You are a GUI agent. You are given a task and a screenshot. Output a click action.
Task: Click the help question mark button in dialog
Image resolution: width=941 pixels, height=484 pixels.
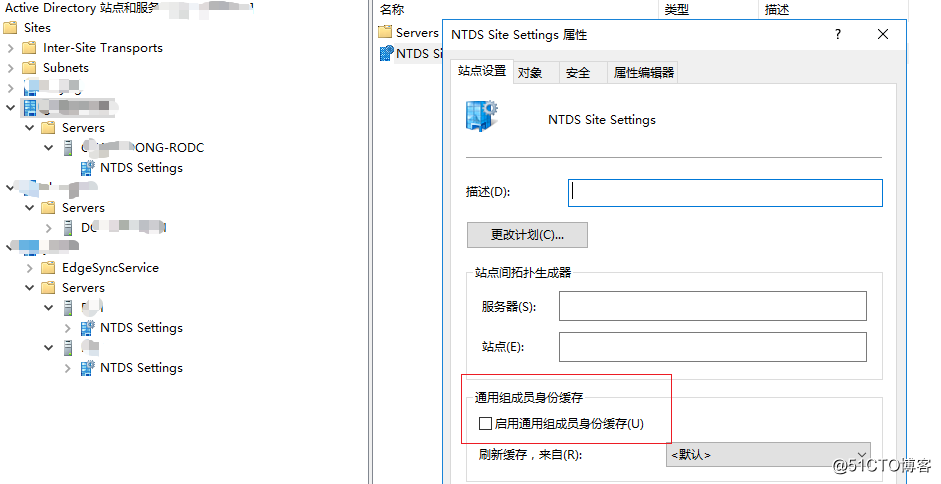pyautogui.click(x=838, y=34)
